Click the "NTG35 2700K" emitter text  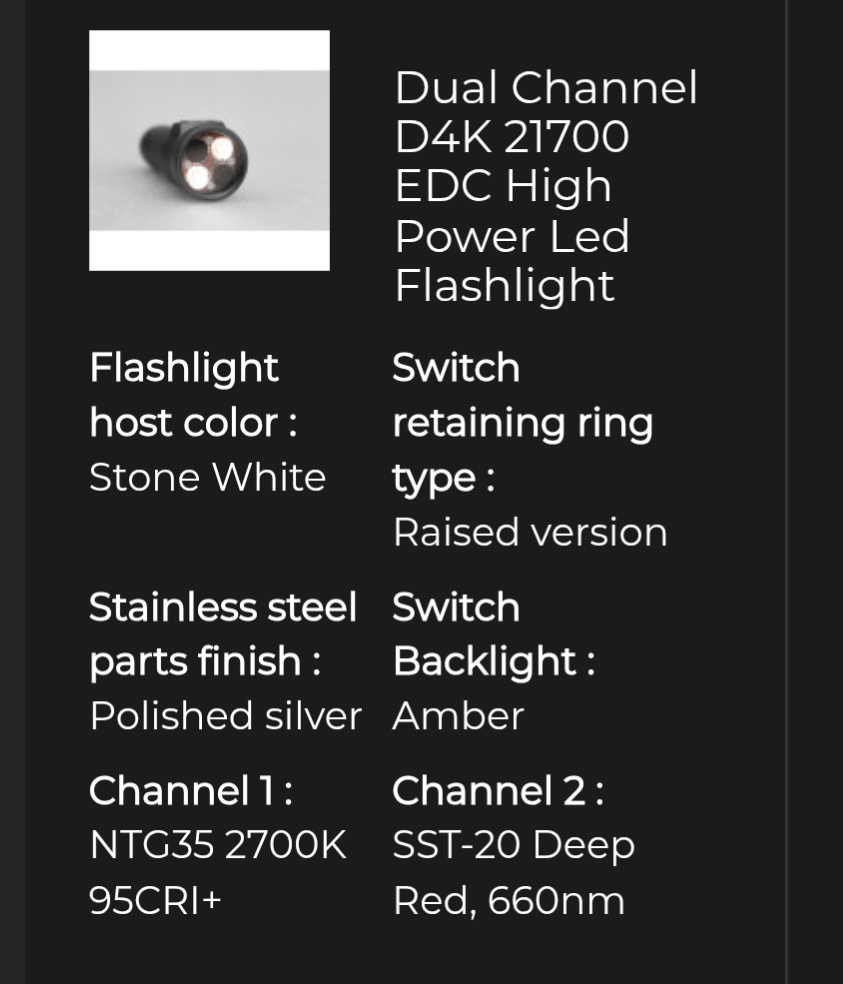pyautogui.click(x=217, y=846)
